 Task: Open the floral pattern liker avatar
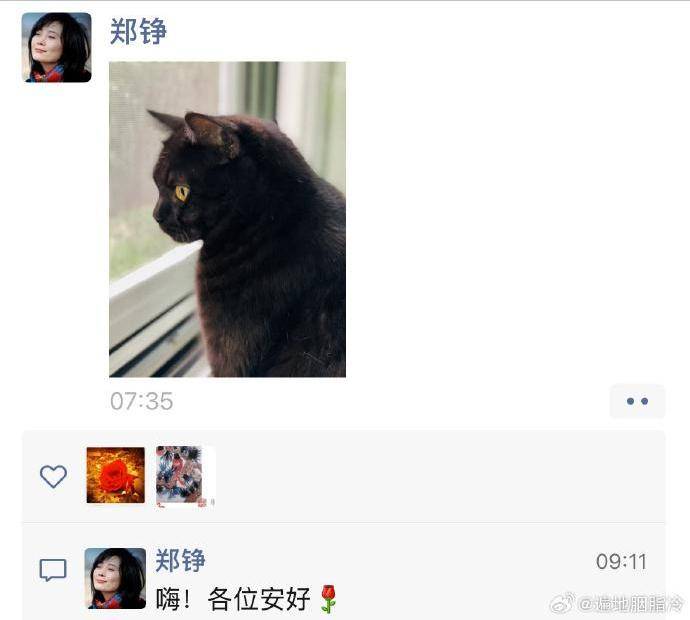[x=185, y=476]
